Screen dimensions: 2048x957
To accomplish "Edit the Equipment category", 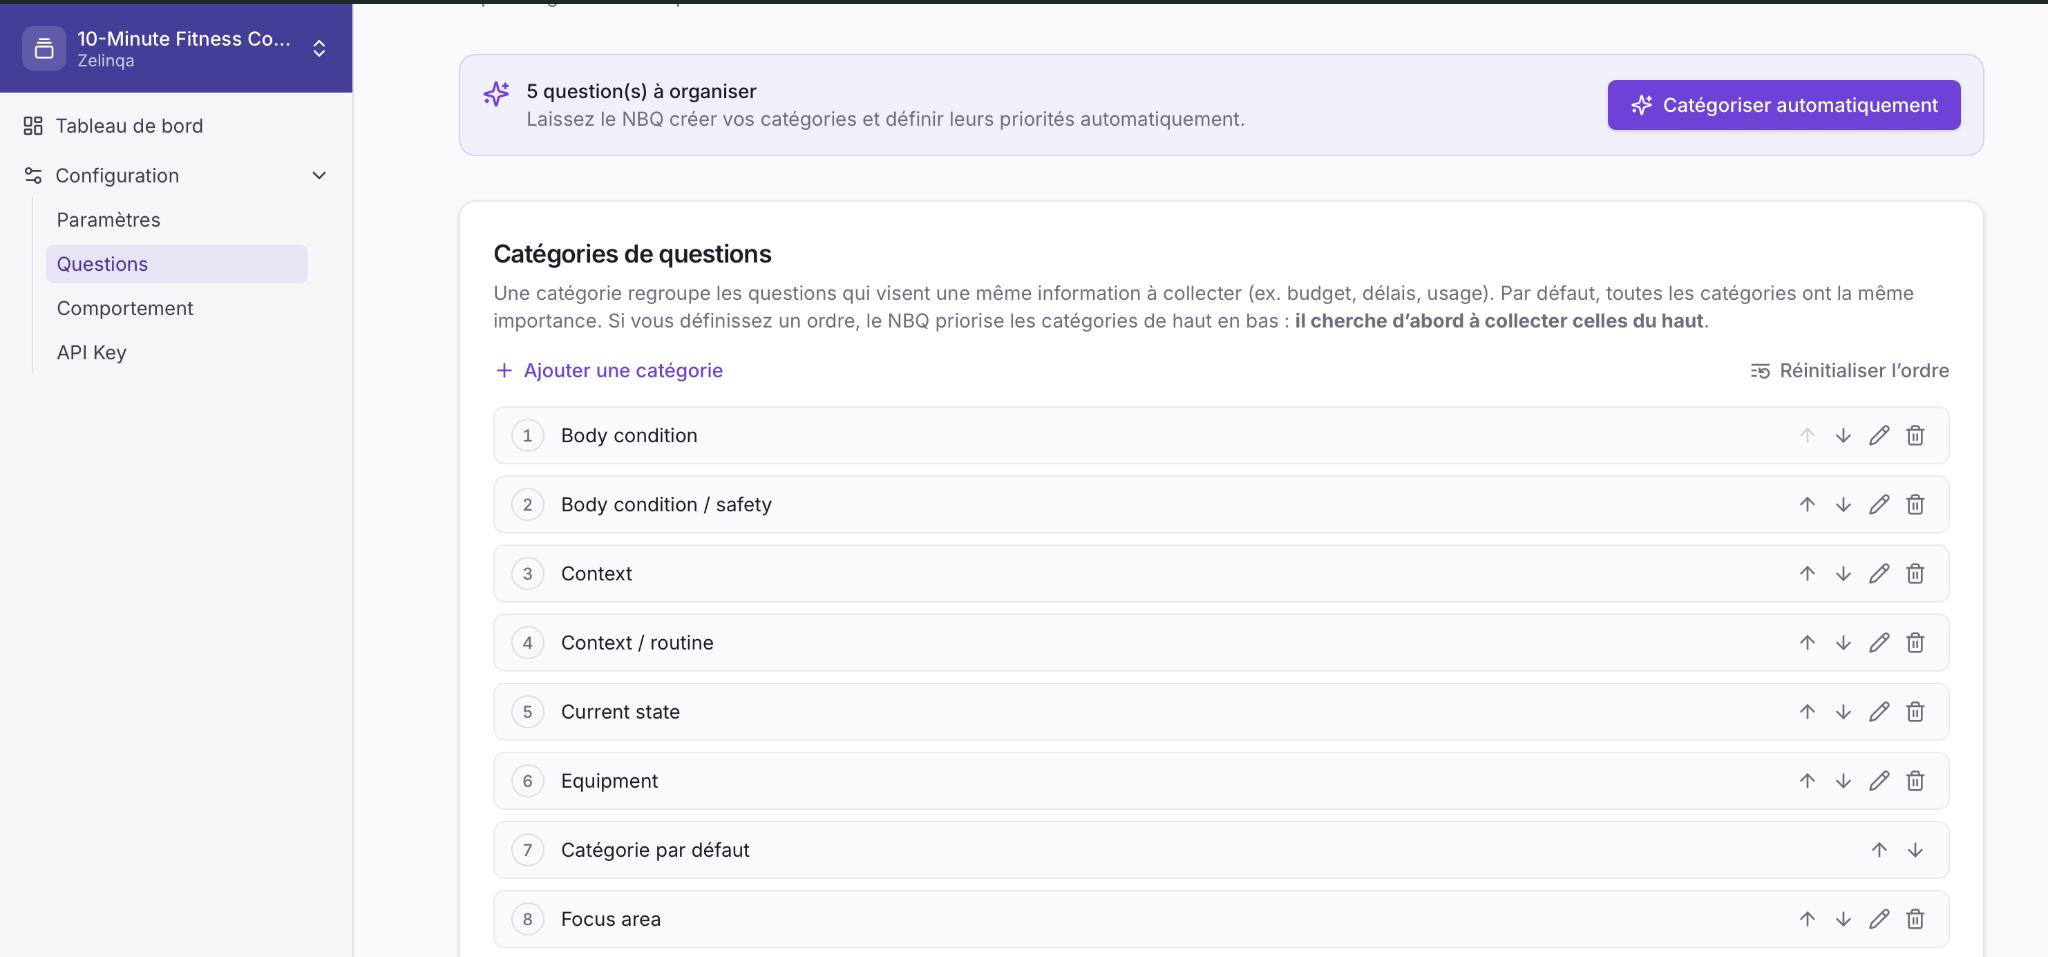I will [x=1879, y=780].
